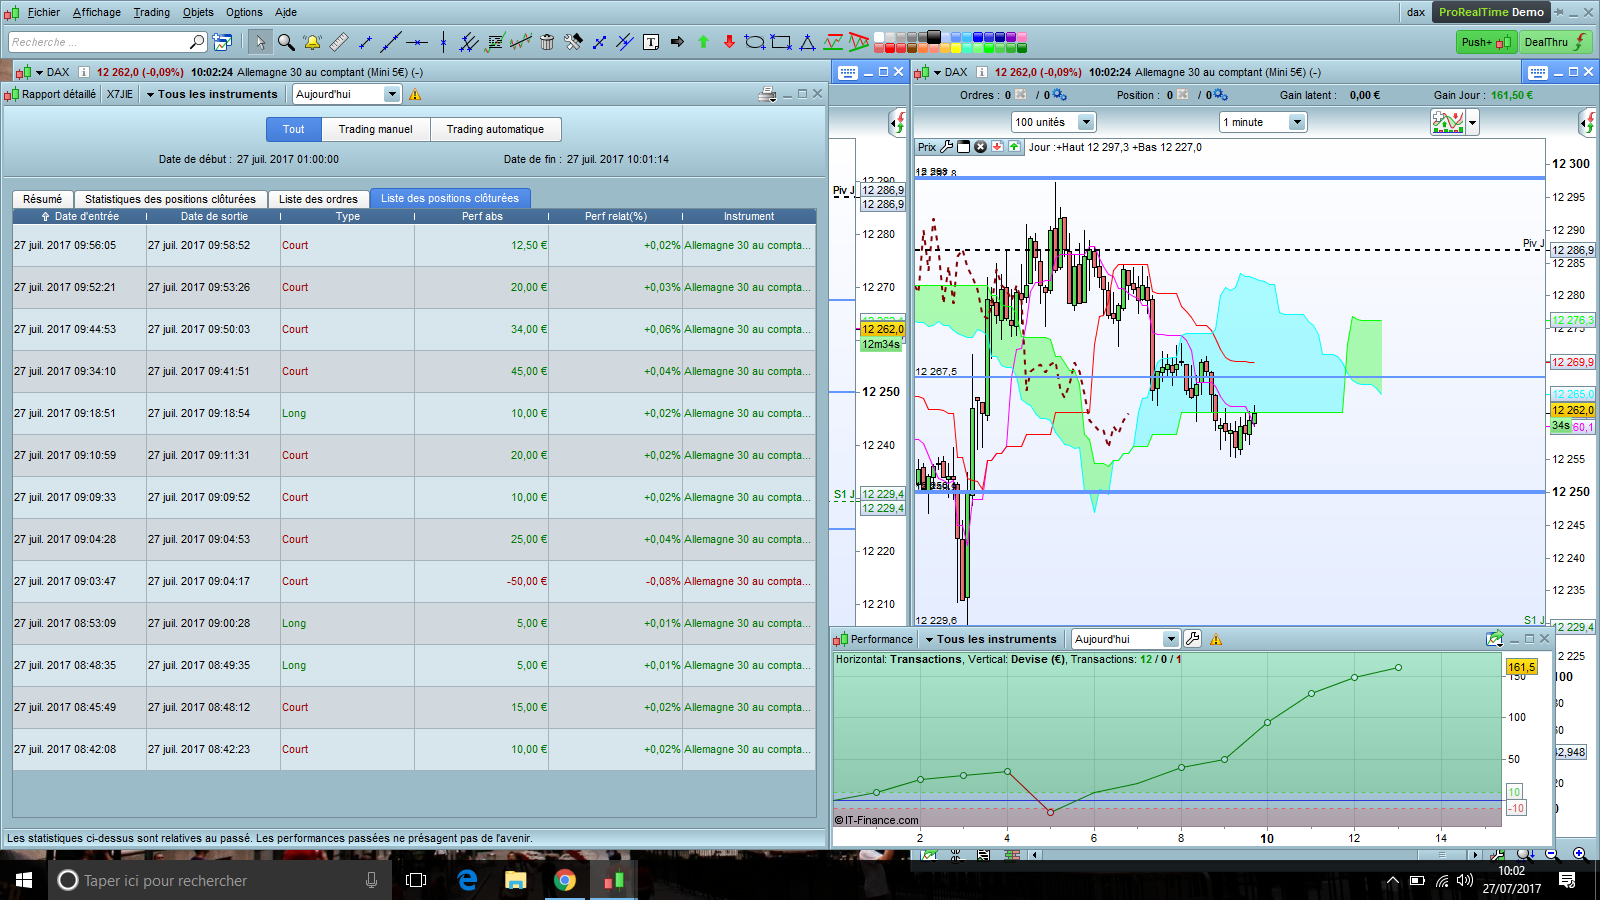Toggle the Trading manuel filter
The image size is (1600, 900).
click(x=375, y=129)
